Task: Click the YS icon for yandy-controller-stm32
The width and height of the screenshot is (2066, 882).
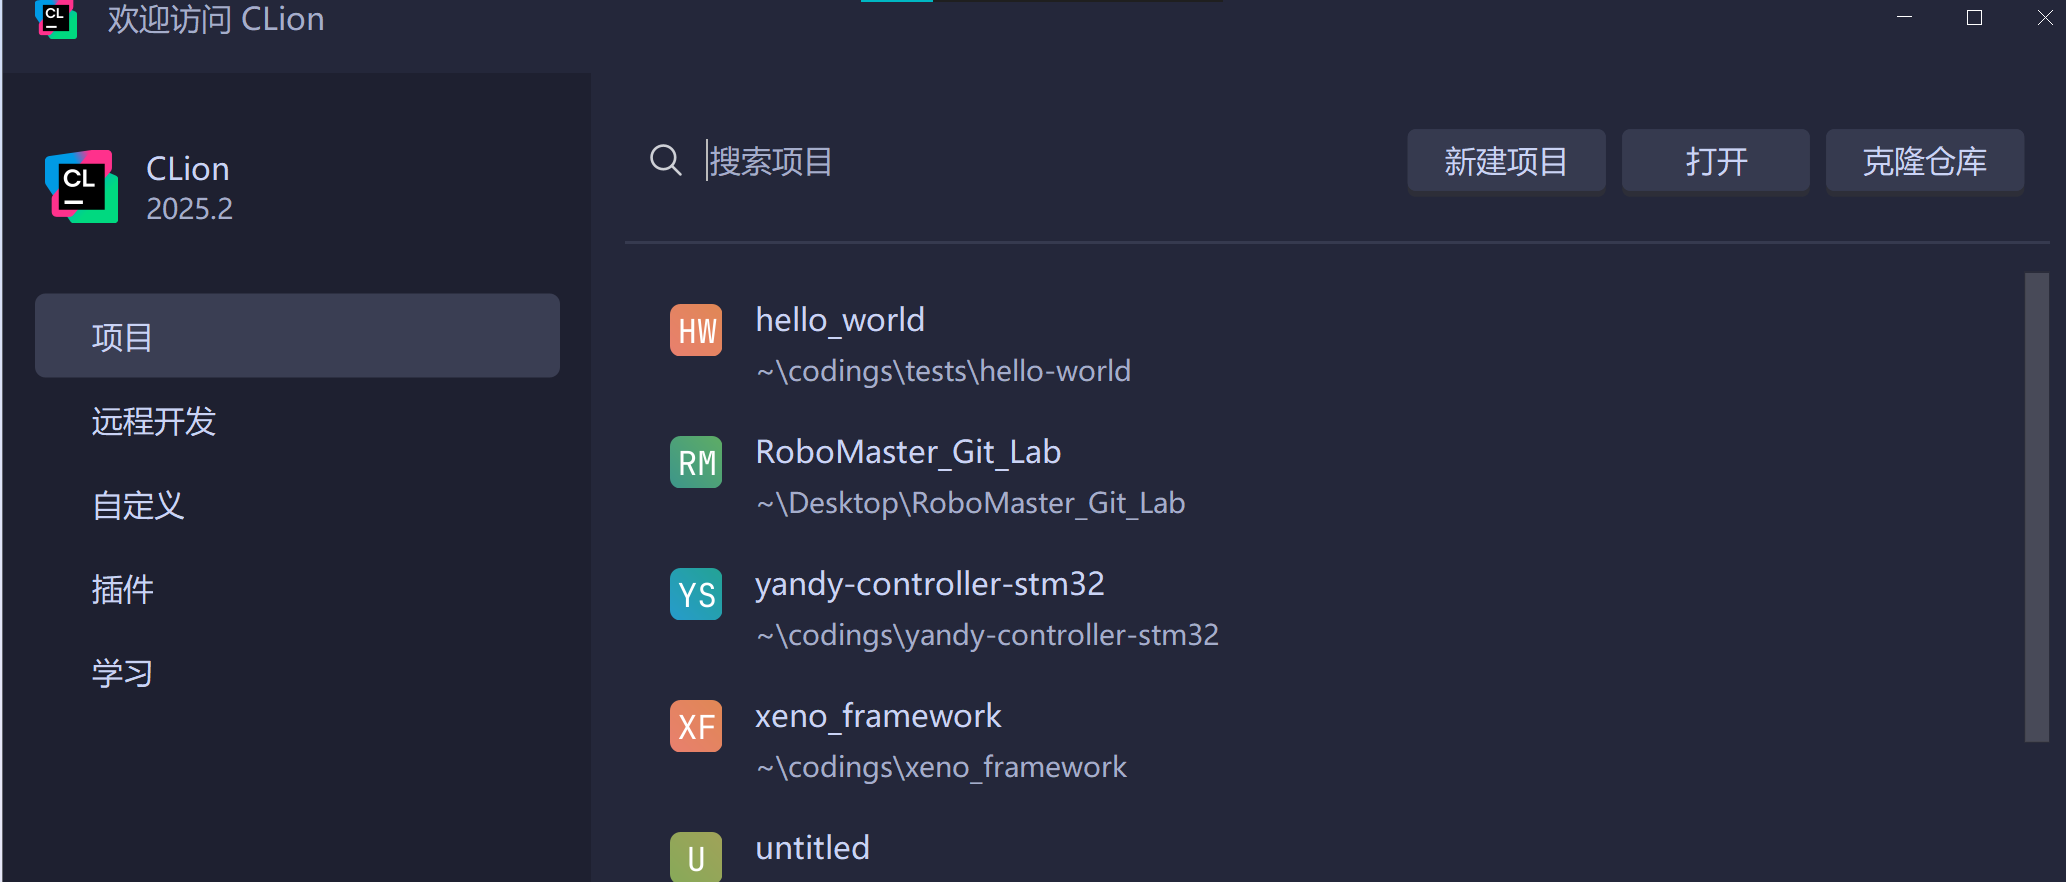Action: click(x=696, y=594)
